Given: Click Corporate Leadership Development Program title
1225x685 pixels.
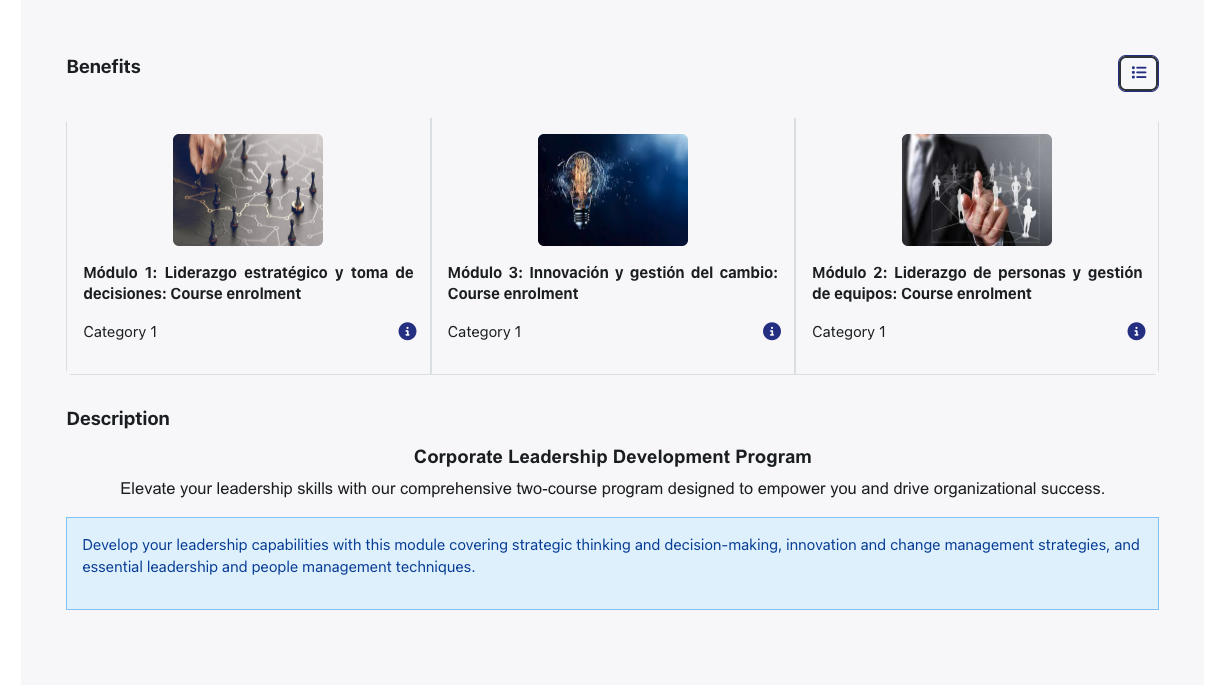Looking at the screenshot, I should [x=613, y=457].
